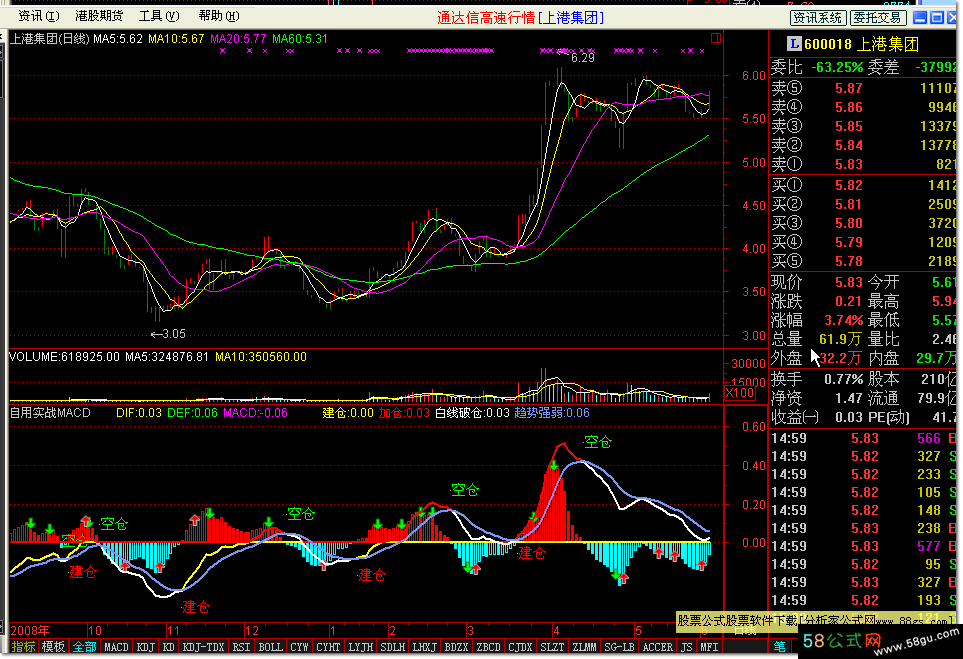Select the KDJ-TDX indicator tab
This screenshot has width=963, height=659.
click(203, 647)
